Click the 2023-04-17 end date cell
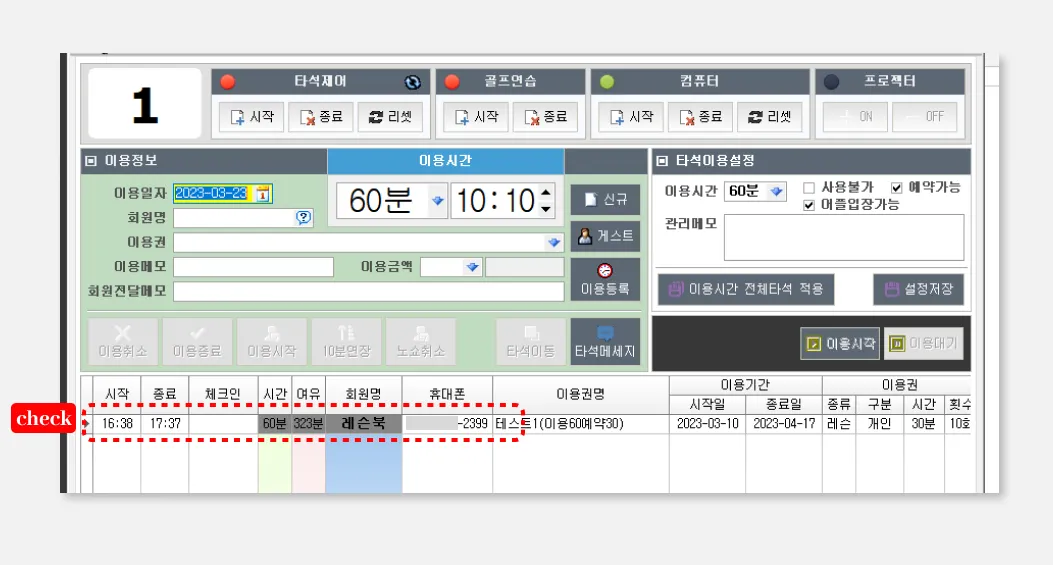Viewport: 1053px width, 565px height. (x=784, y=424)
